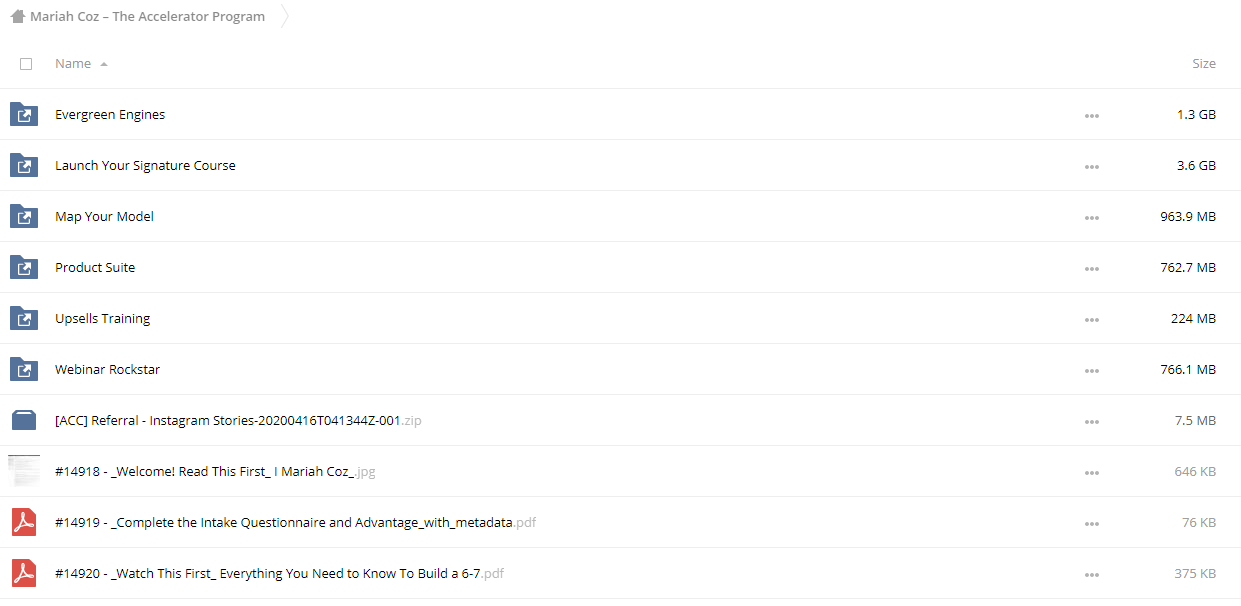Click Mariah Coz – The Accelerator Program breadcrumb
This screenshot has width=1241, height=606.
[148, 16]
